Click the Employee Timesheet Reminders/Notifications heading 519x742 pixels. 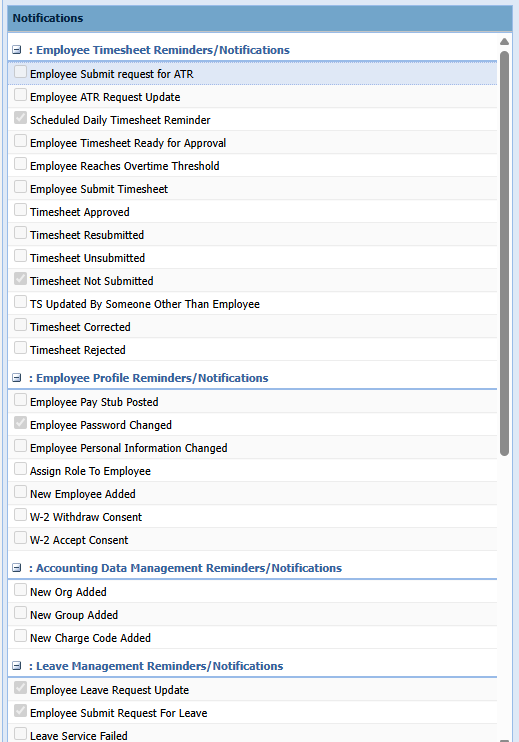(163, 50)
